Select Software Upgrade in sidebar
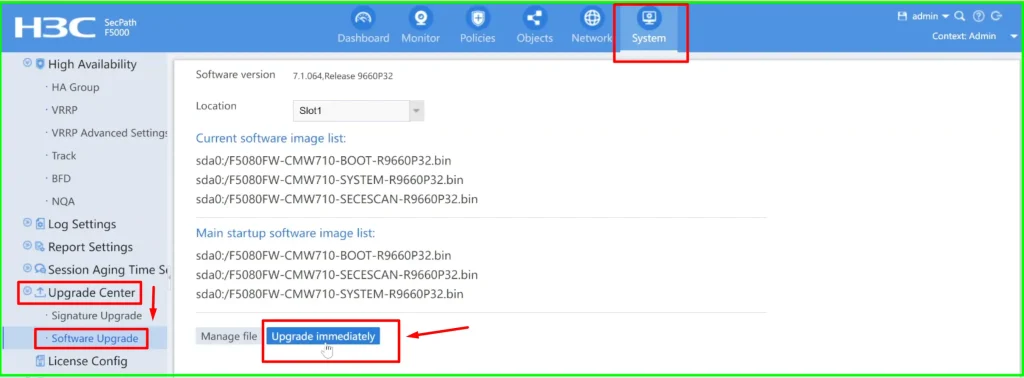Image resolution: width=1024 pixels, height=378 pixels. (x=95, y=338)
